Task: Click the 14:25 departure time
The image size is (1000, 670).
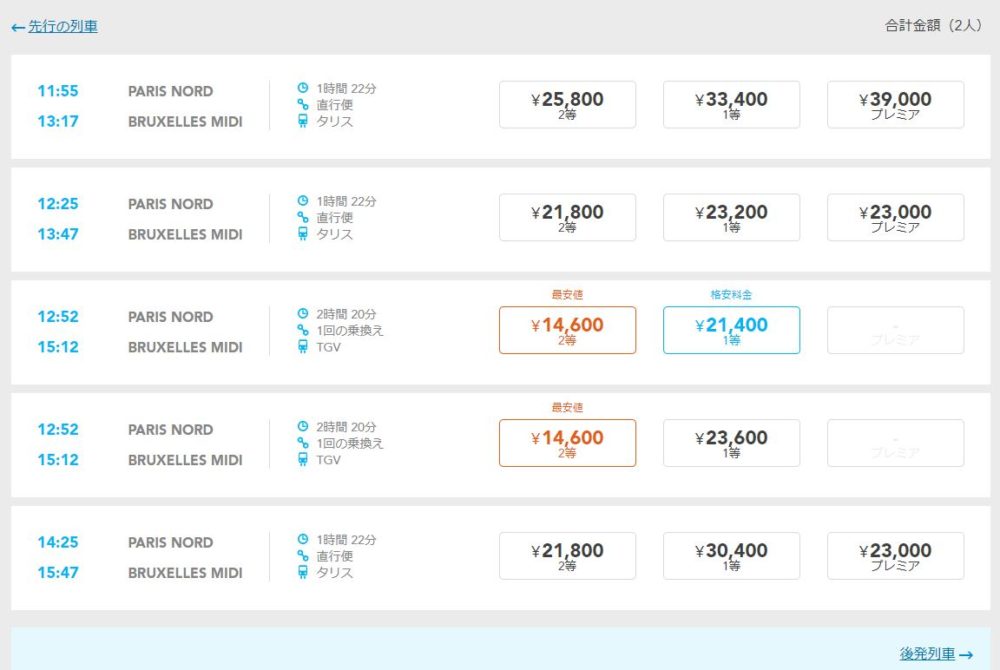Action: [58, 542]
